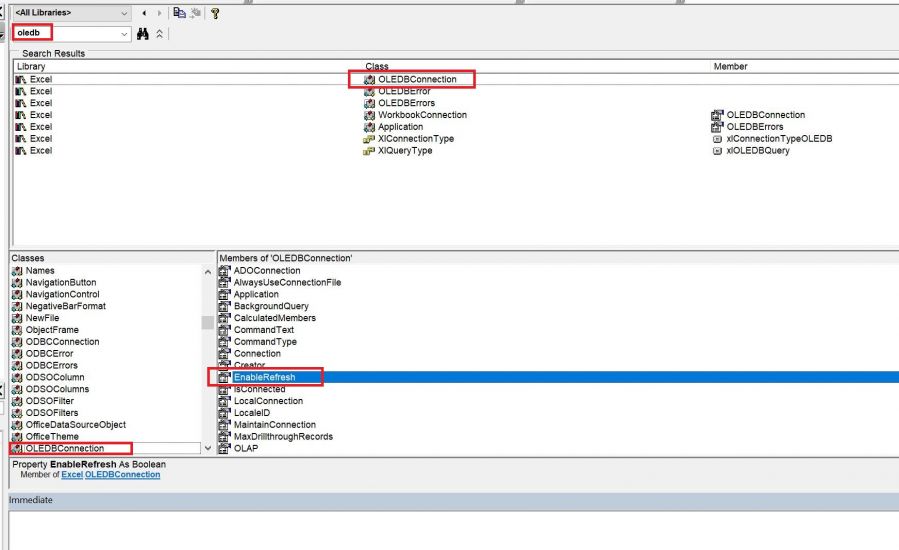Select NavigationControl class
This screenshot has width=899, height=550.
(x=62, y=294)
